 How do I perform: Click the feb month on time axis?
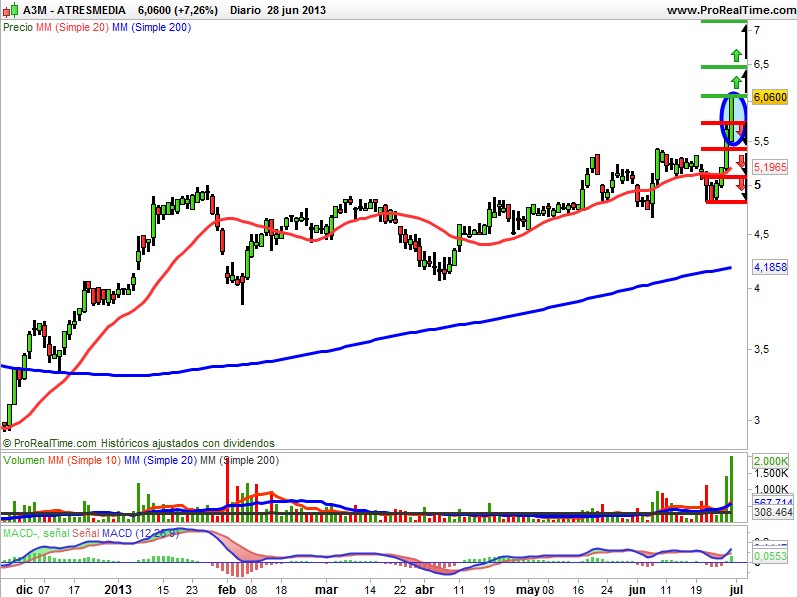coord(227,590)
